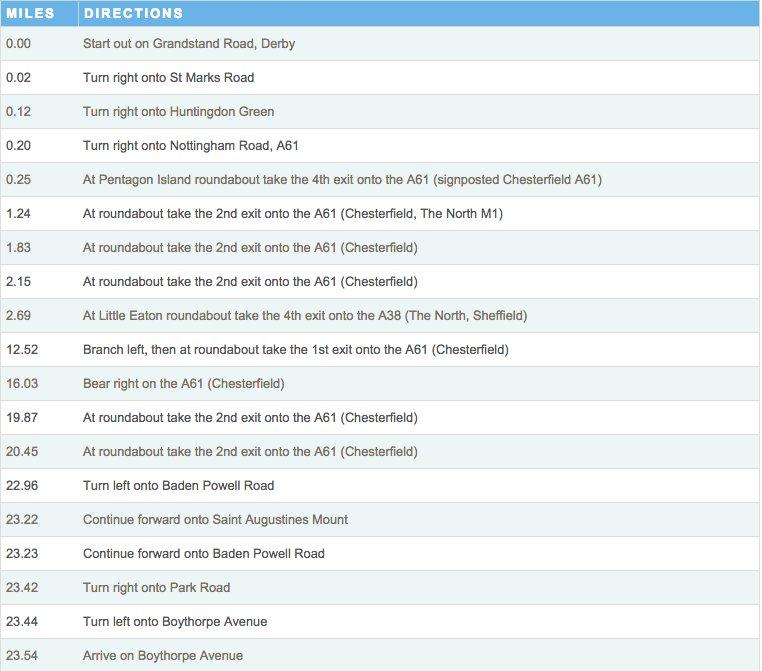Screen dimensions: 762x671
Task: Click 'Turn left onto Boythorpe Avenue'
Action: [175, 622]
